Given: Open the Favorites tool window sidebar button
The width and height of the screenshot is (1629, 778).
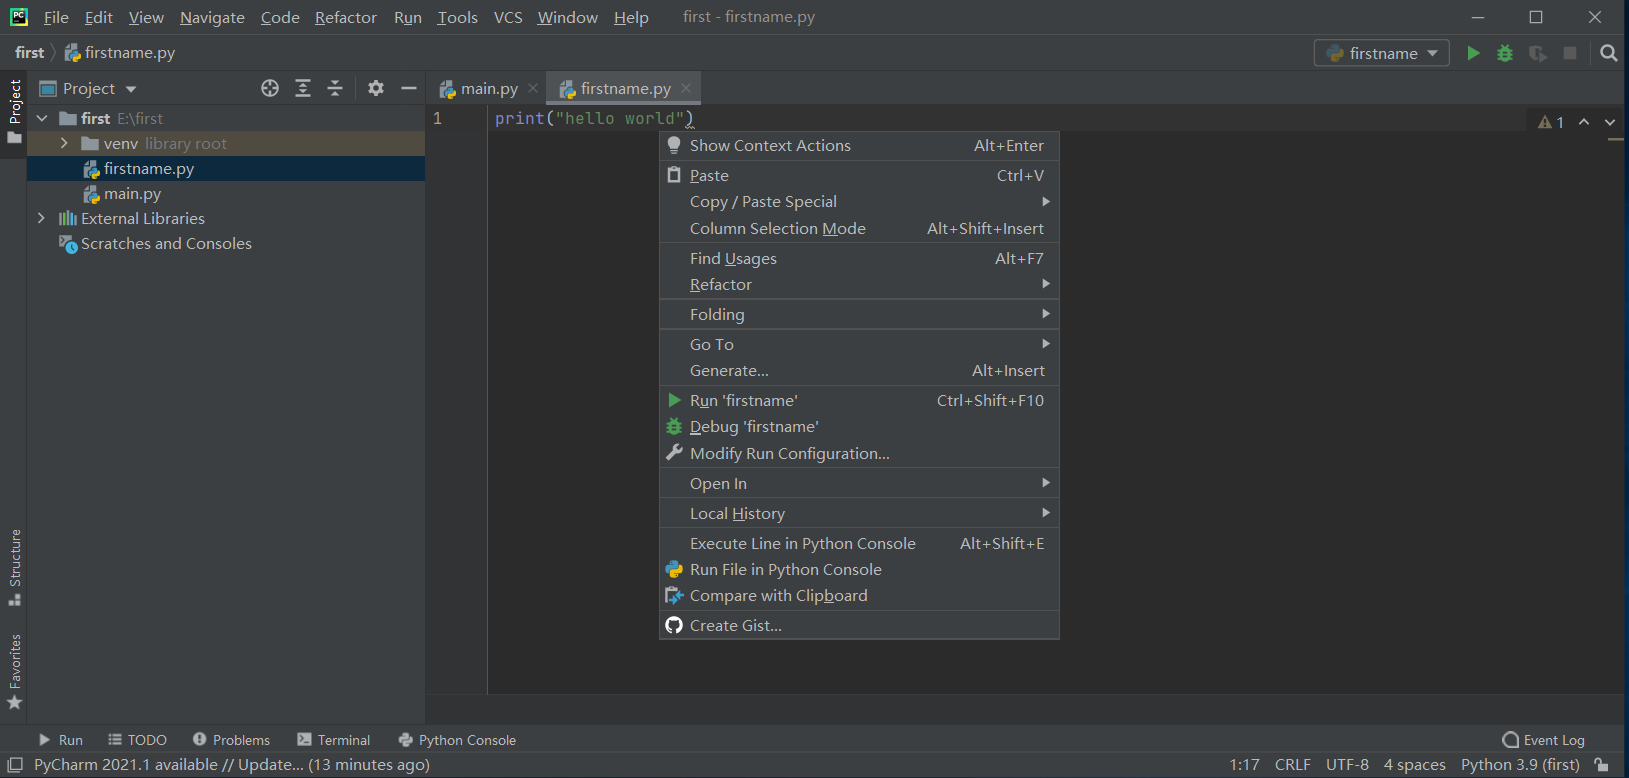Looking at the screenshot, I should 14,671.
